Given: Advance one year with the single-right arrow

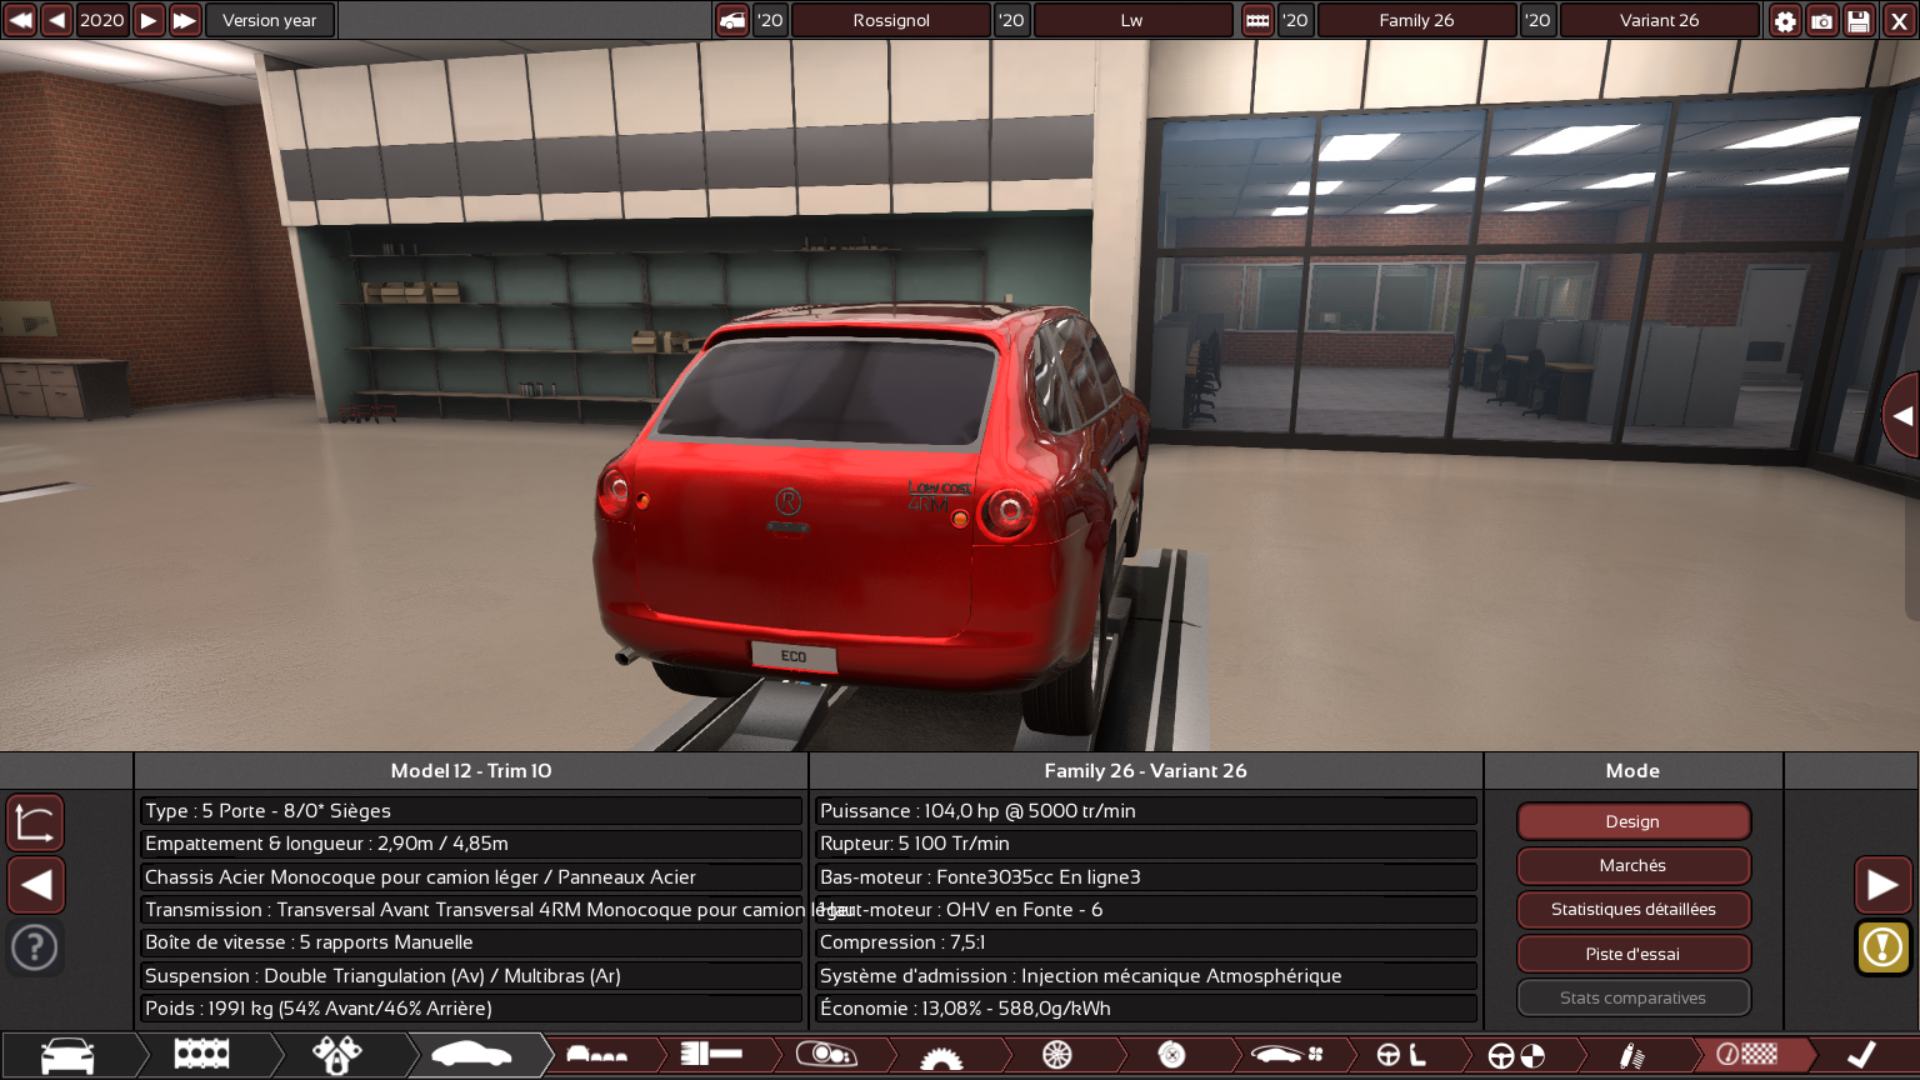Looking at the screenshot, I should [x=148, y=20].
